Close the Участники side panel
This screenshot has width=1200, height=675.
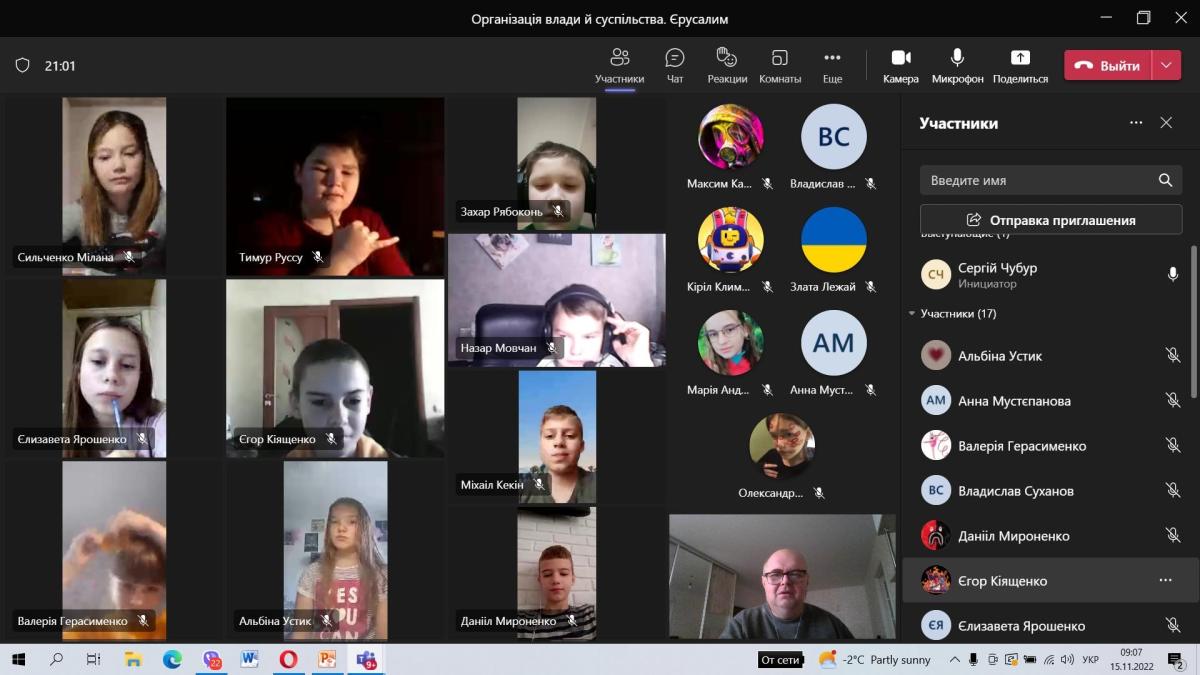coord(1166,123)
